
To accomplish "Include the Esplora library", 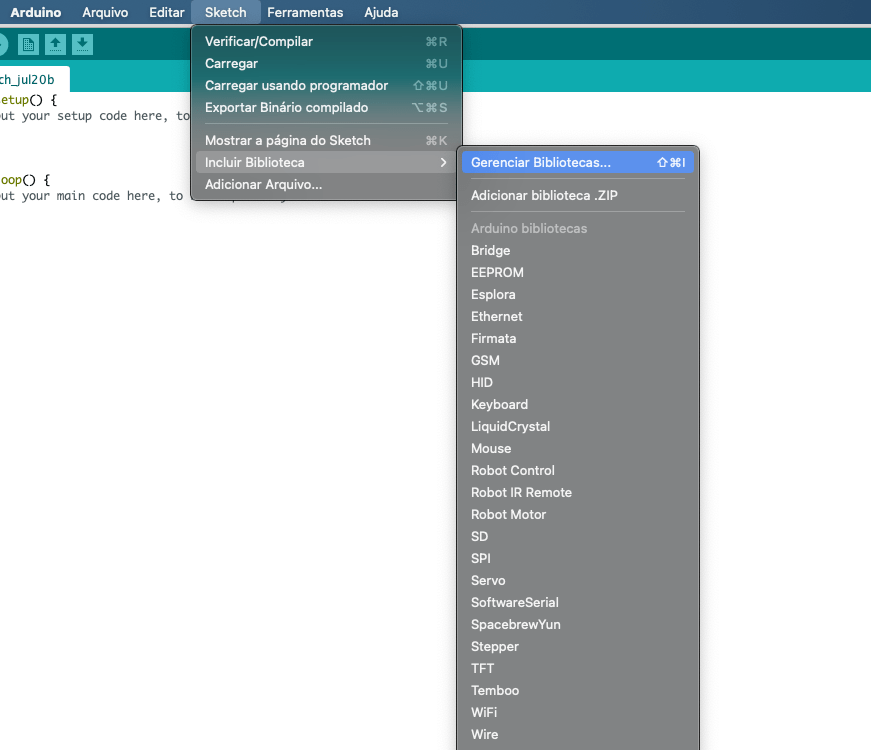I will (x=578, y=294).
